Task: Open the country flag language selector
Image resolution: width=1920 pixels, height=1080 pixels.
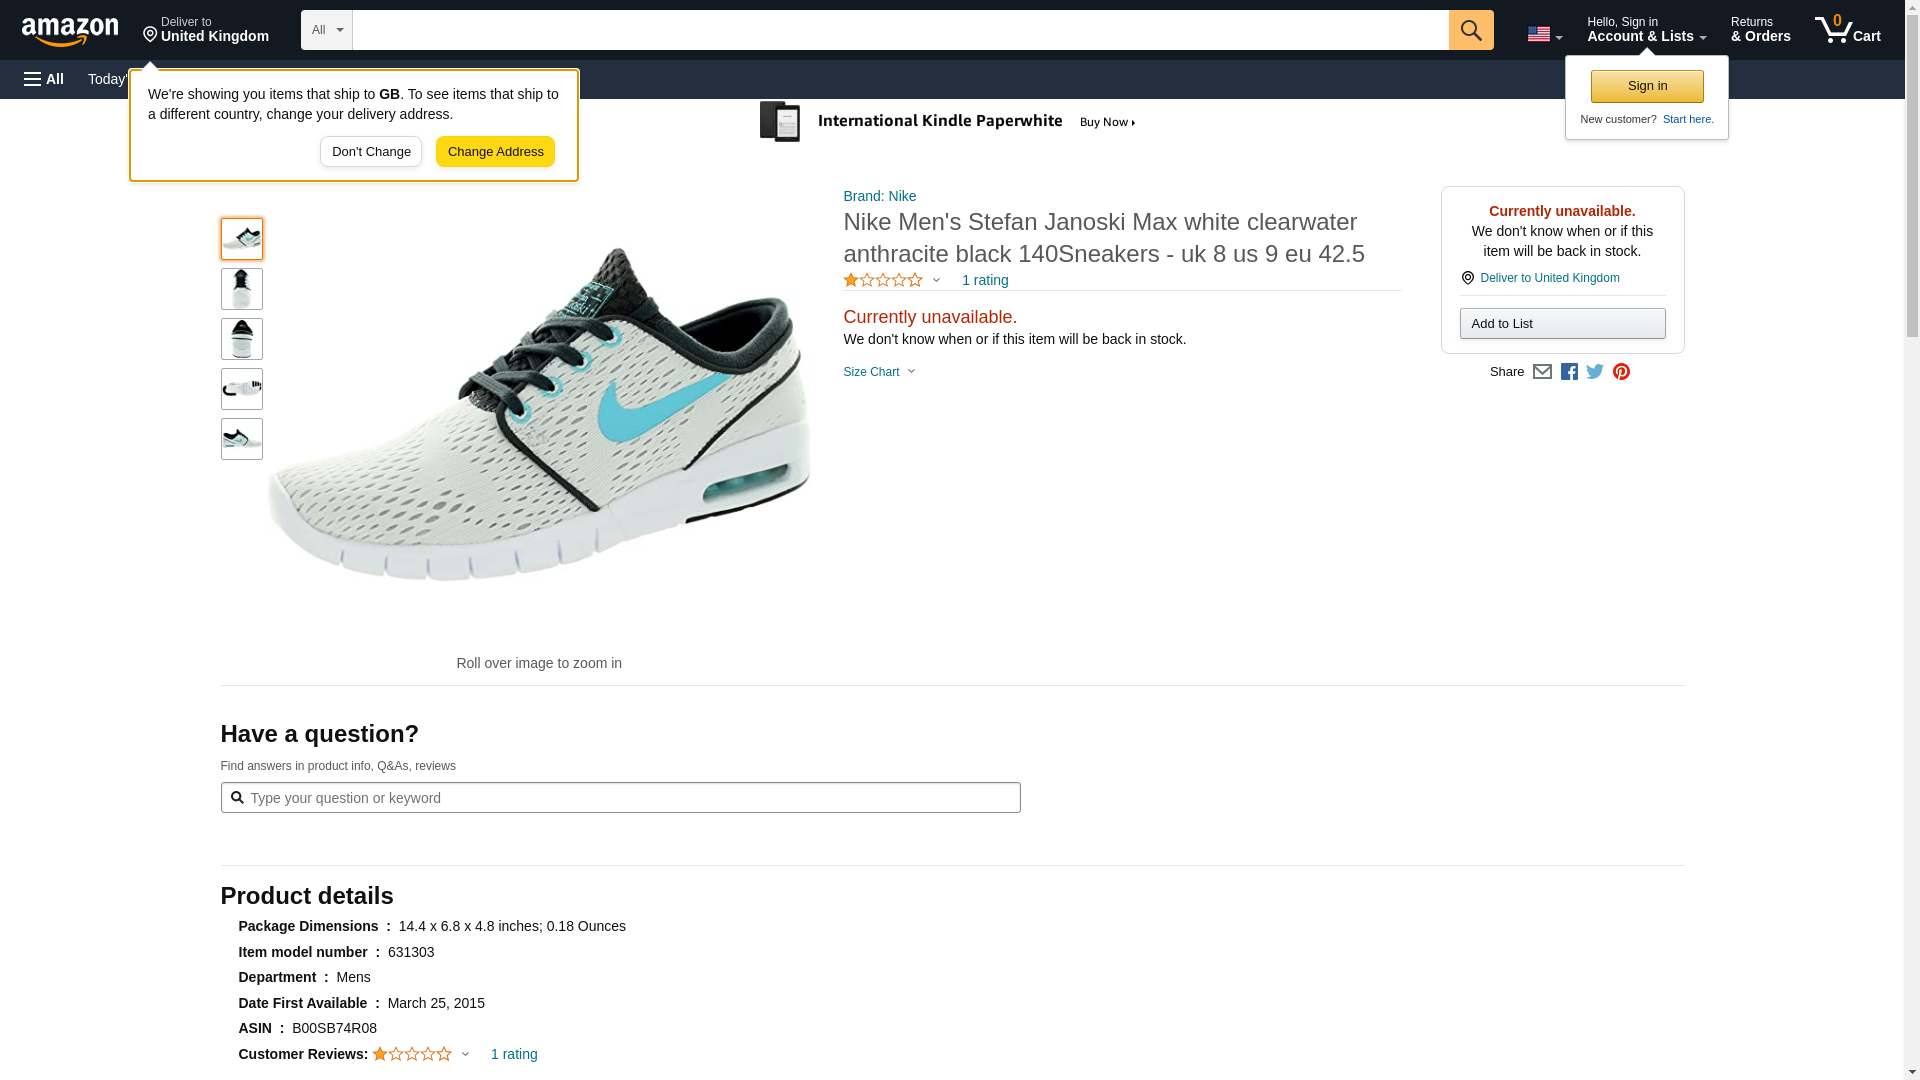Action: point(1544,34)
